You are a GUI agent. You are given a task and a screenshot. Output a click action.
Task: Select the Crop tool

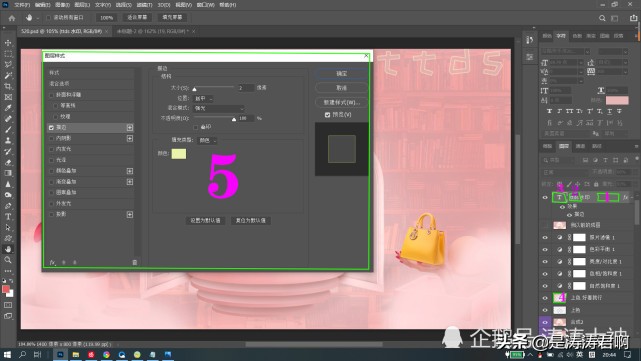pyautogui.click(x=8, y=86)
